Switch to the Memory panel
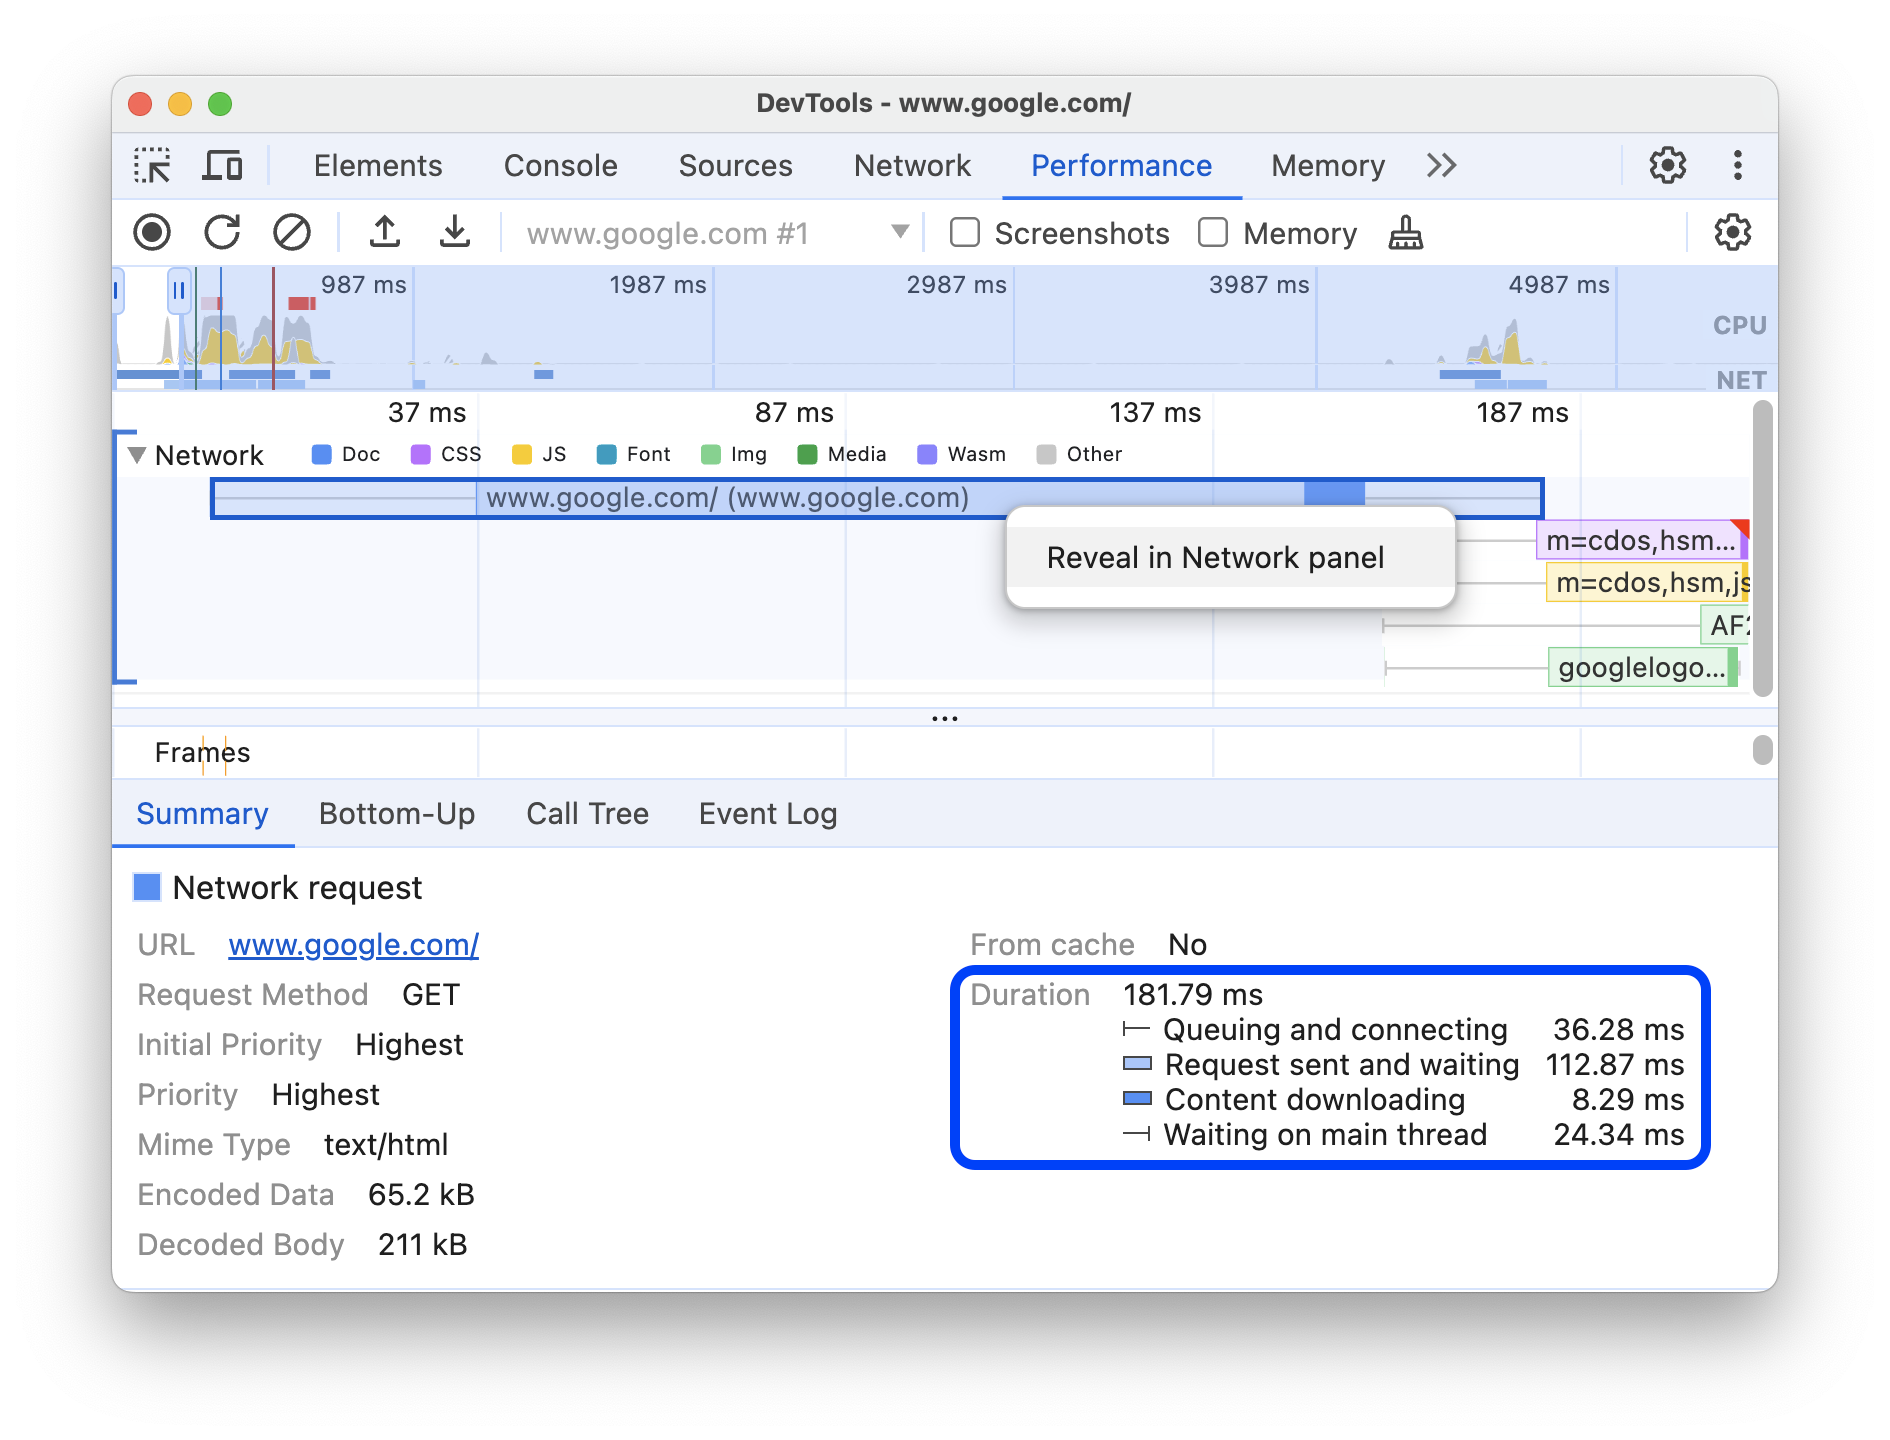The width and height of the screenshot is (1890, 1440). click(x=1327, y=165)
